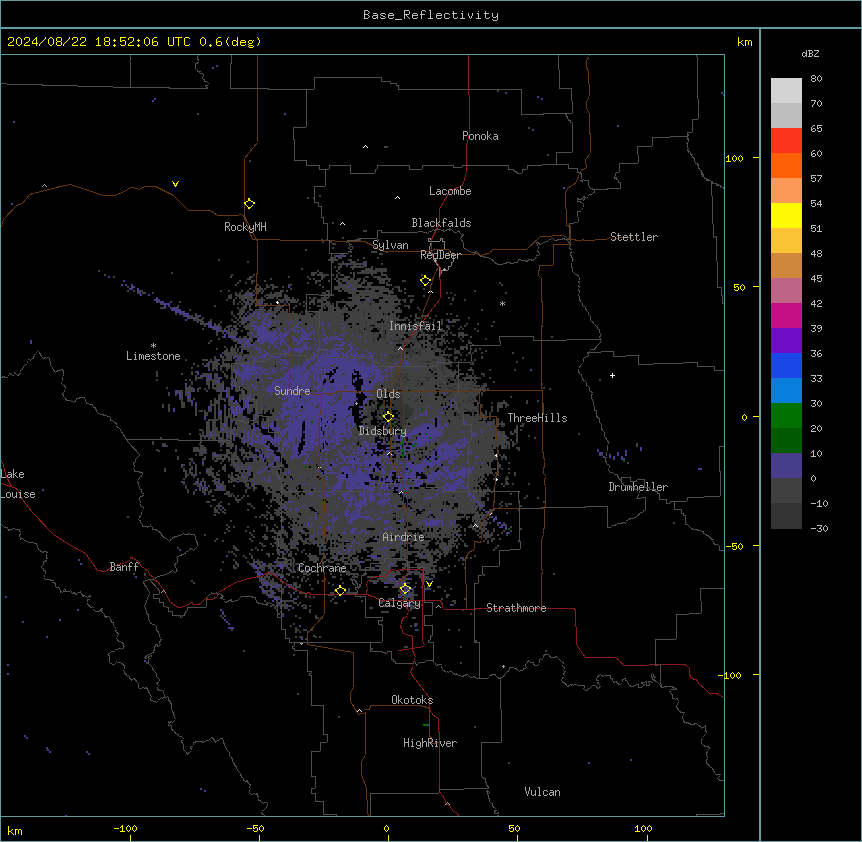Screen dimensions: 862x842
Task: Click the Vulcan label
Action: coord(543,792)
